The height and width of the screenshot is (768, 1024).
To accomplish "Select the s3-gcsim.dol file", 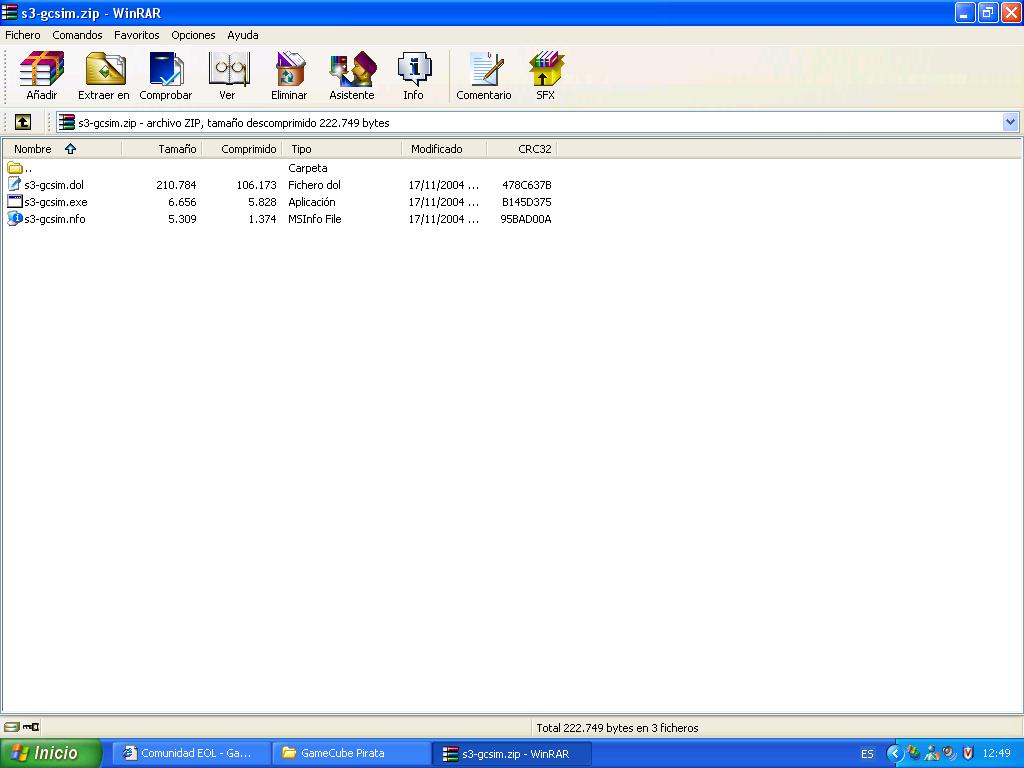I will point(54,185).
